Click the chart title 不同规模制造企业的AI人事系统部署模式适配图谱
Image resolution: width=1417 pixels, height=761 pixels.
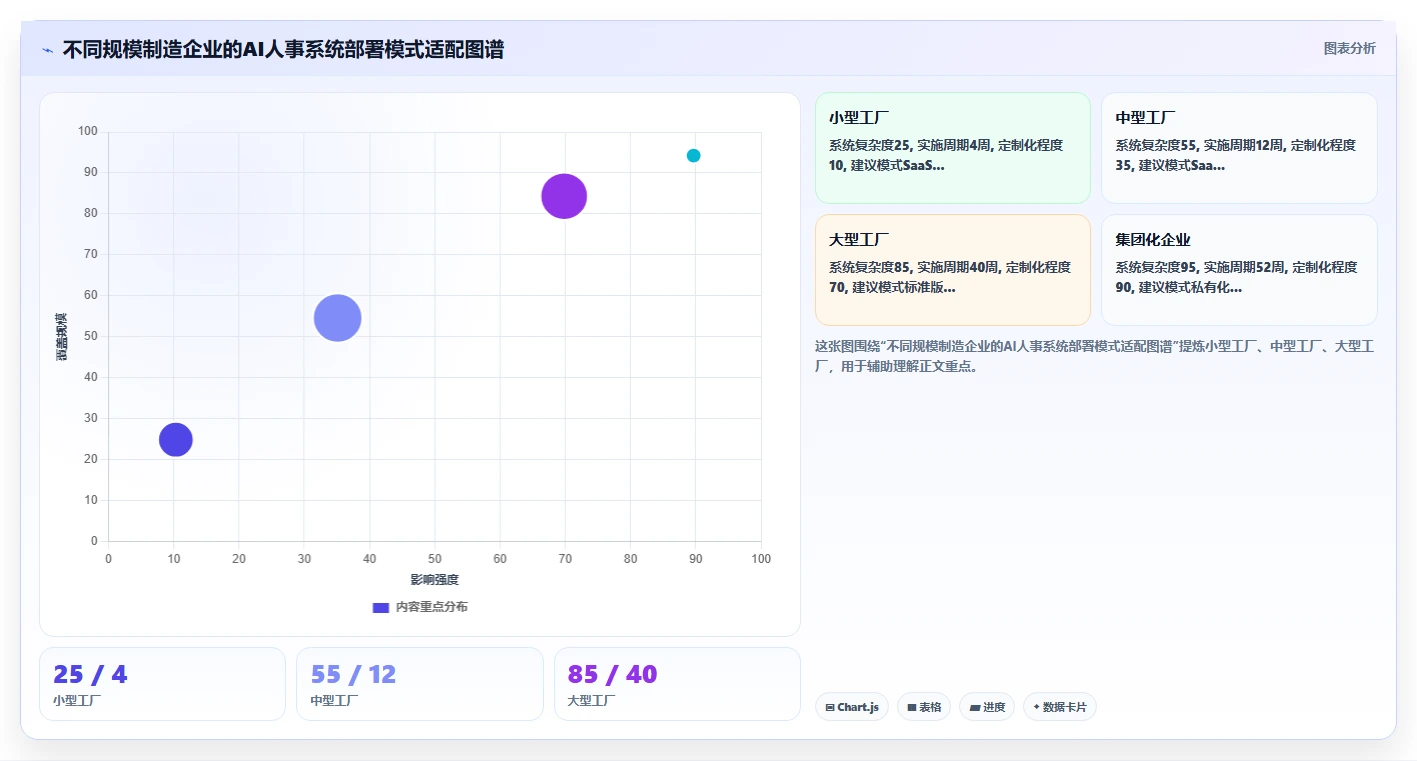tap(283, 49)
